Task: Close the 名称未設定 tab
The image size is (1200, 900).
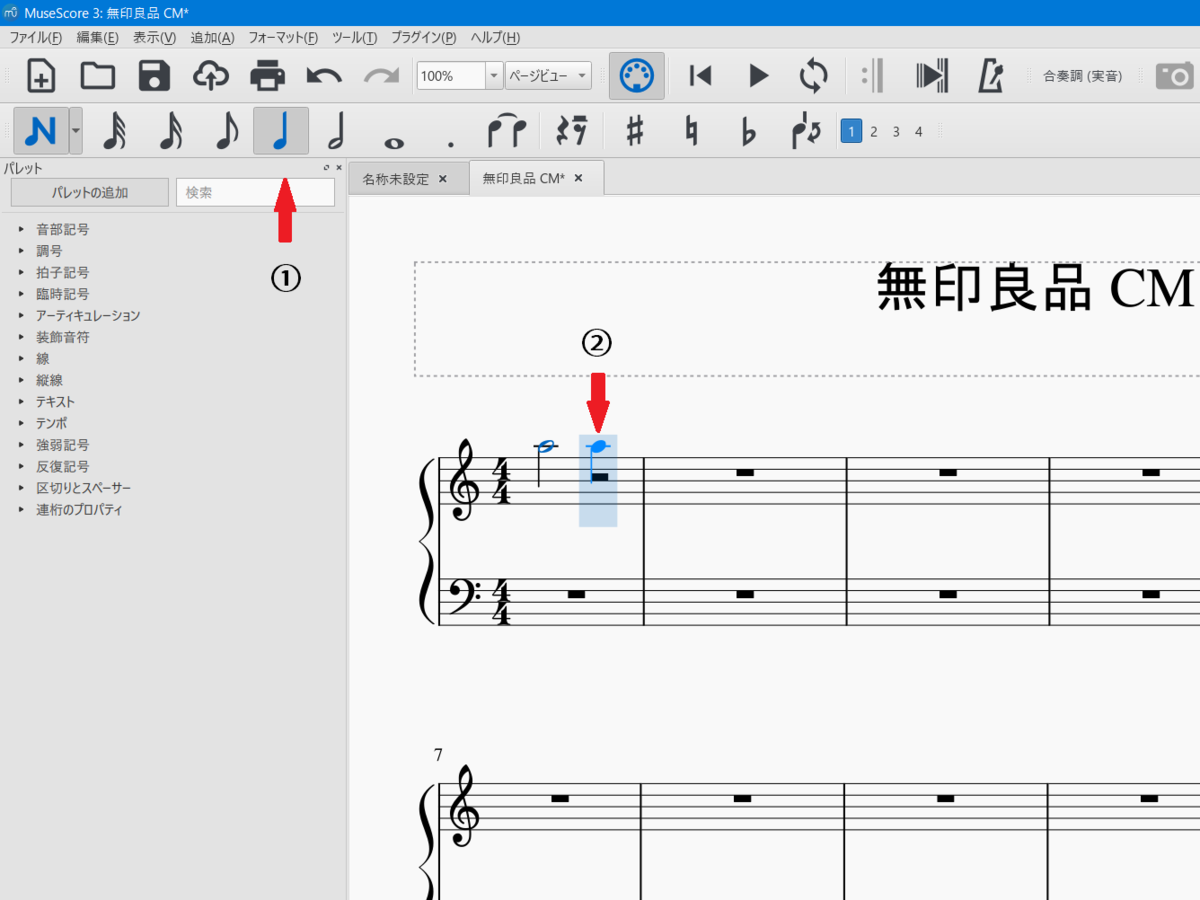Action: click(443, 179)
